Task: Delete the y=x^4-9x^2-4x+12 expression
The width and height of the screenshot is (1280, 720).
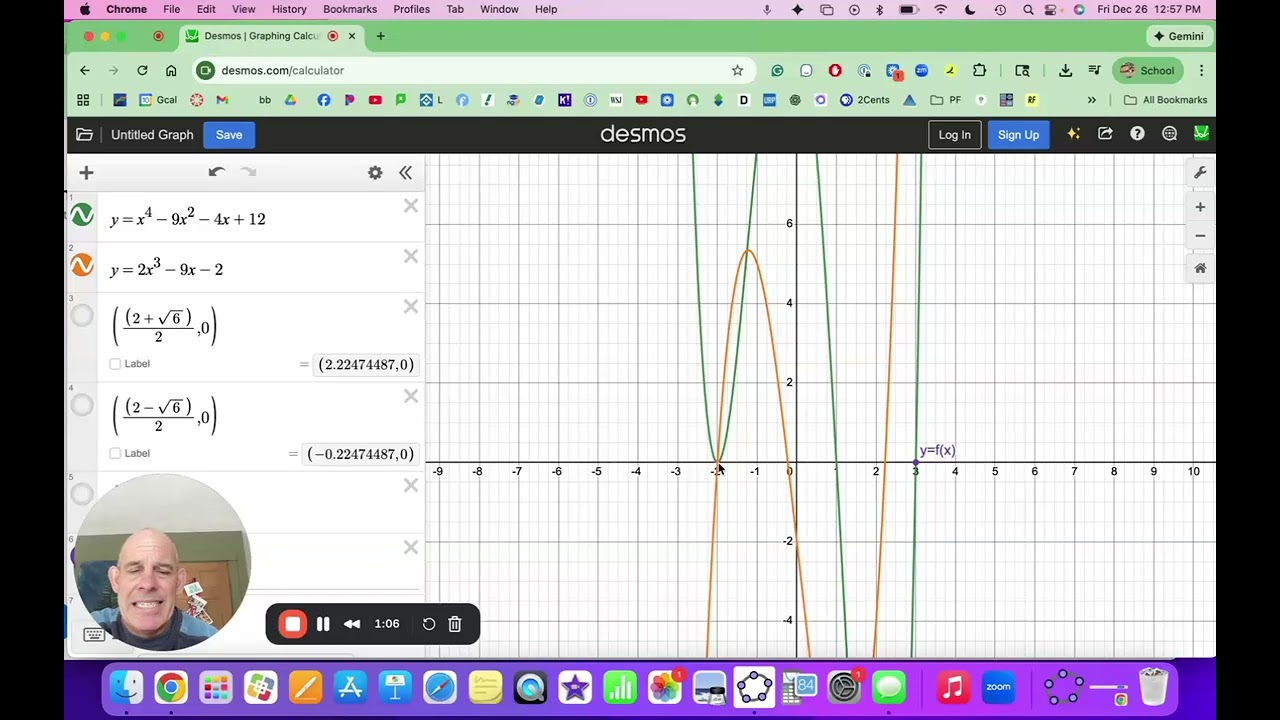Action: pyautogui.click(x=410, y=206)
